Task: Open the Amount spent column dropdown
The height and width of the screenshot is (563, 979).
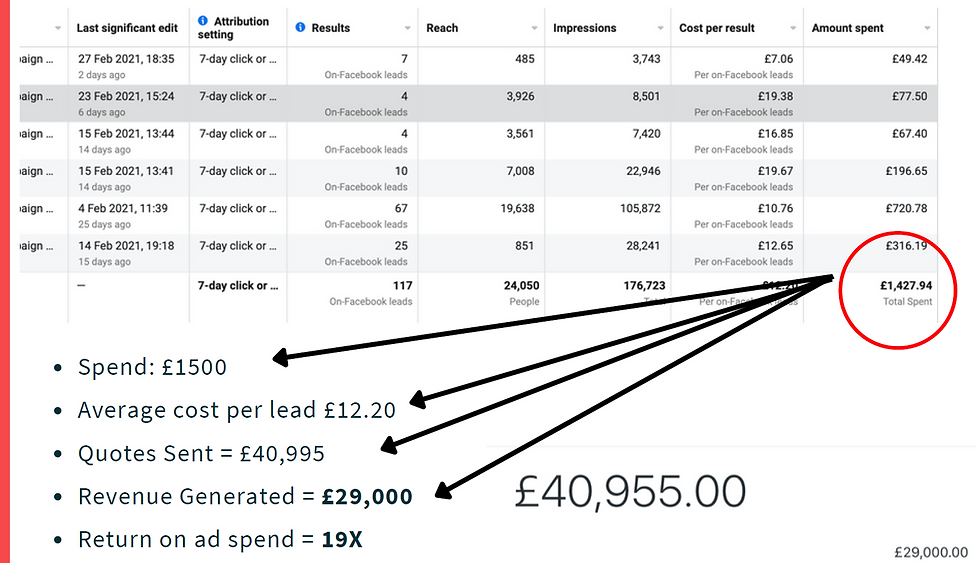Action: [x=927, y=28]
